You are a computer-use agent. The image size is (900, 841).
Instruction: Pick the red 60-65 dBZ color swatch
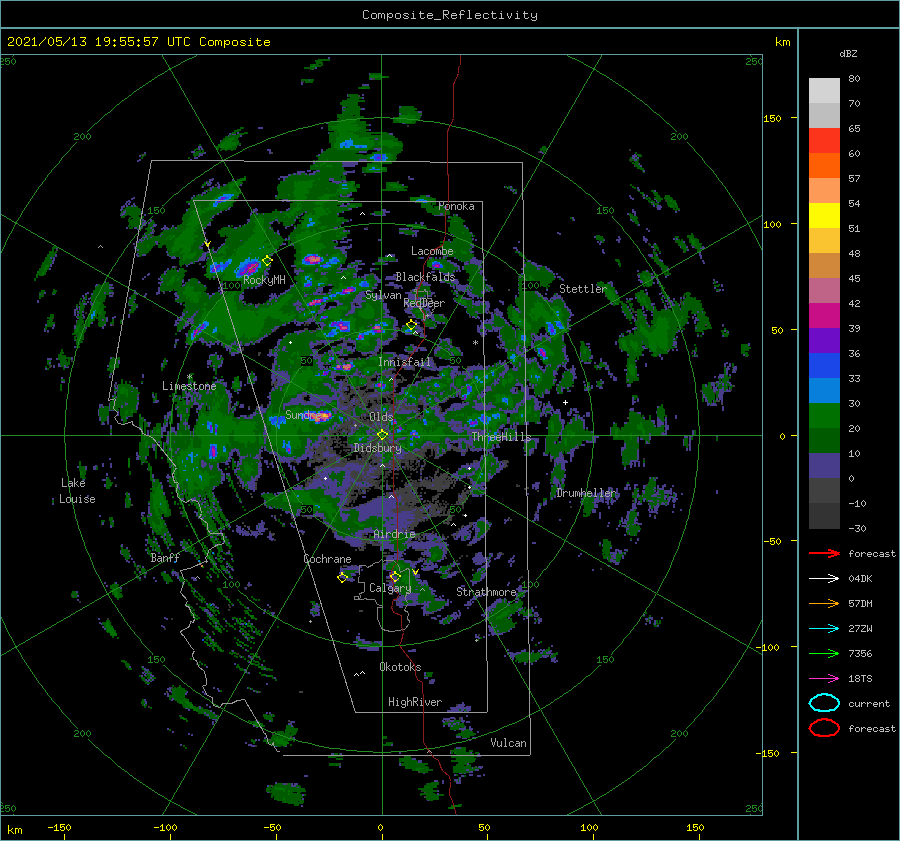pyautogui.click(x=824, y=140)
